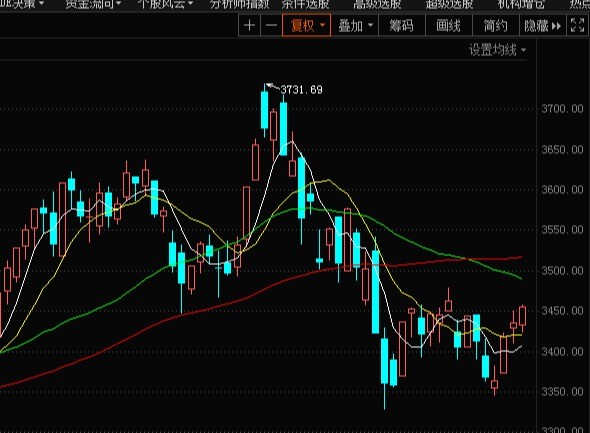Open the 复权 adjustment dropdown

[307, 26]
